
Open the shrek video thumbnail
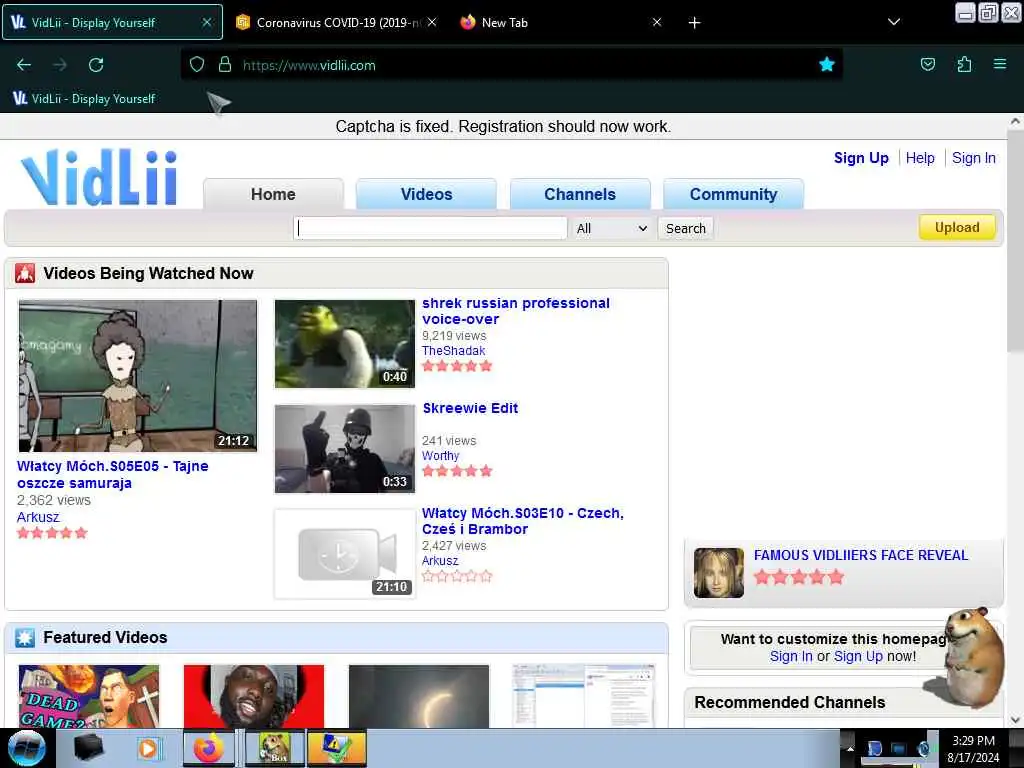[345, 344]
